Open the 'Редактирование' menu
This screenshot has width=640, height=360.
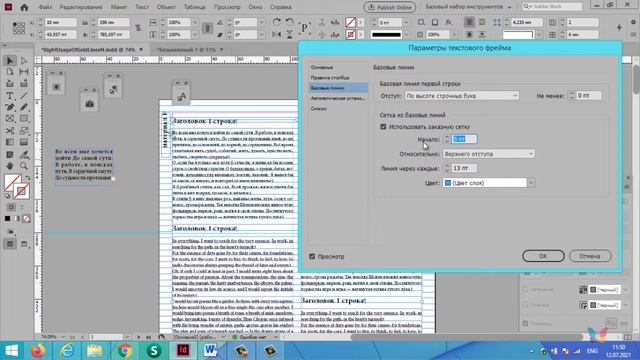pyautogui.click(x=81, y=7)
